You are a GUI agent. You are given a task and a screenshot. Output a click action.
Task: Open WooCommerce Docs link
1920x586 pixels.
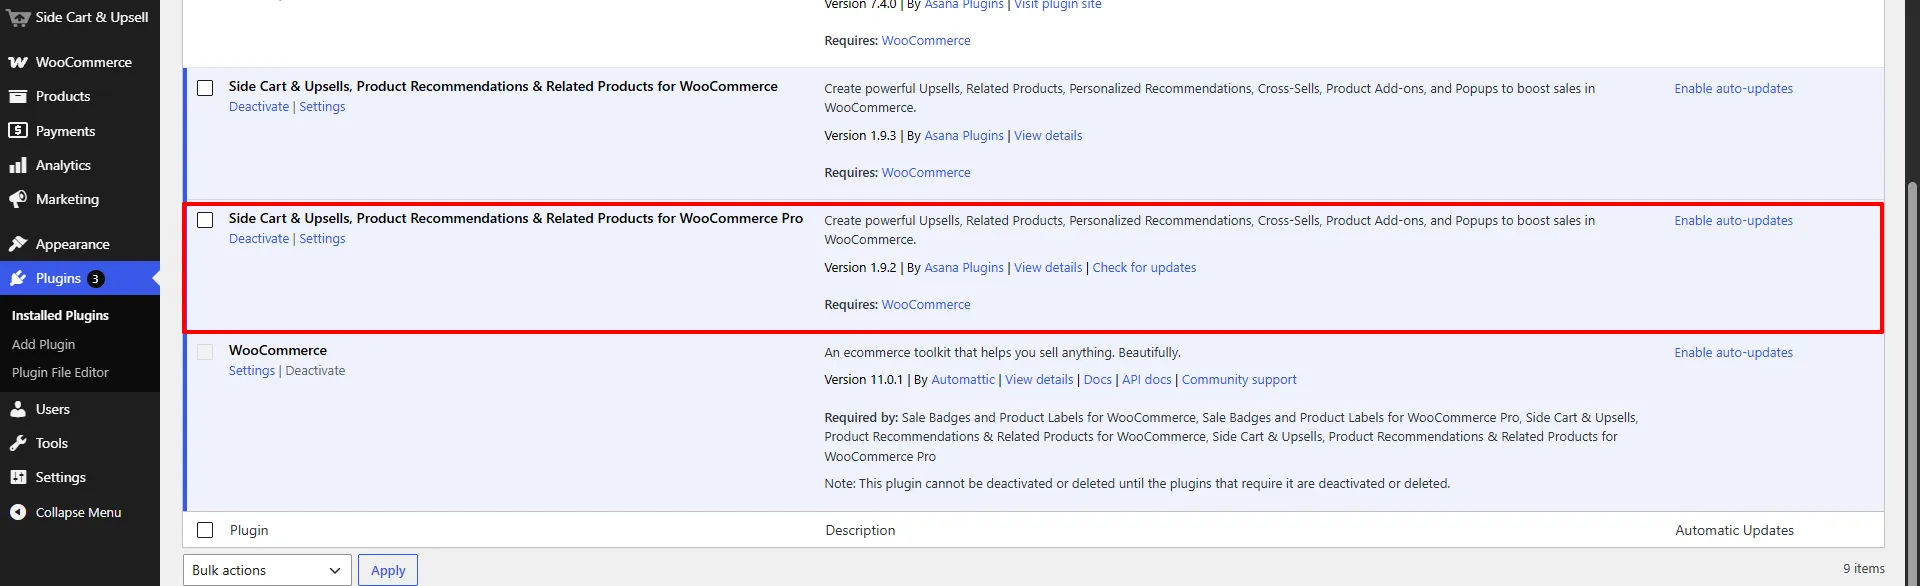point(1097,380)
